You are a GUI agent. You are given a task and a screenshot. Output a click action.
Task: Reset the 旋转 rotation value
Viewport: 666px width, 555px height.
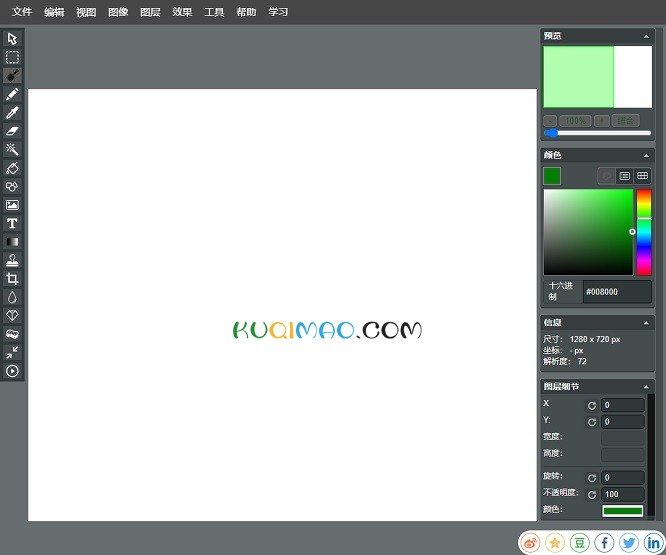coord(592,478)
